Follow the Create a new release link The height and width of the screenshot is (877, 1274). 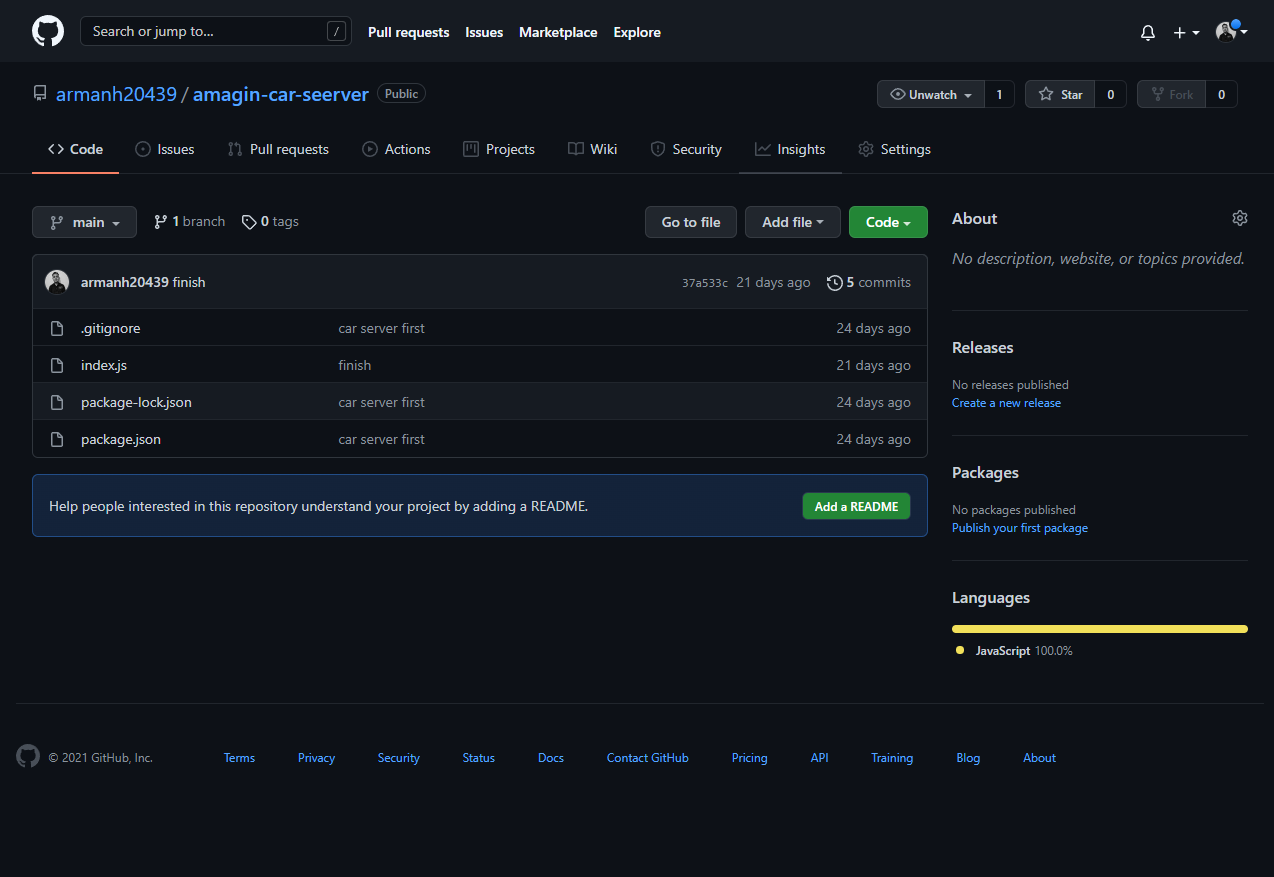point(1006,403)
